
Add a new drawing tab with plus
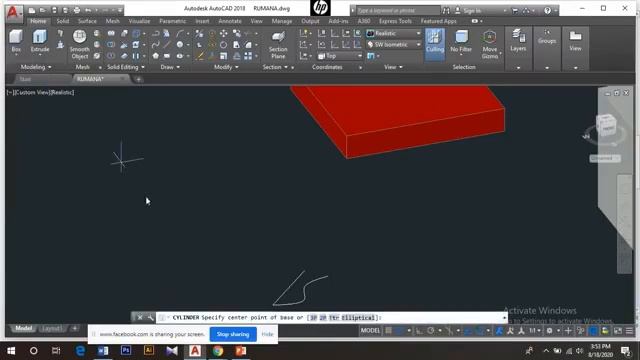coord(138,79)
